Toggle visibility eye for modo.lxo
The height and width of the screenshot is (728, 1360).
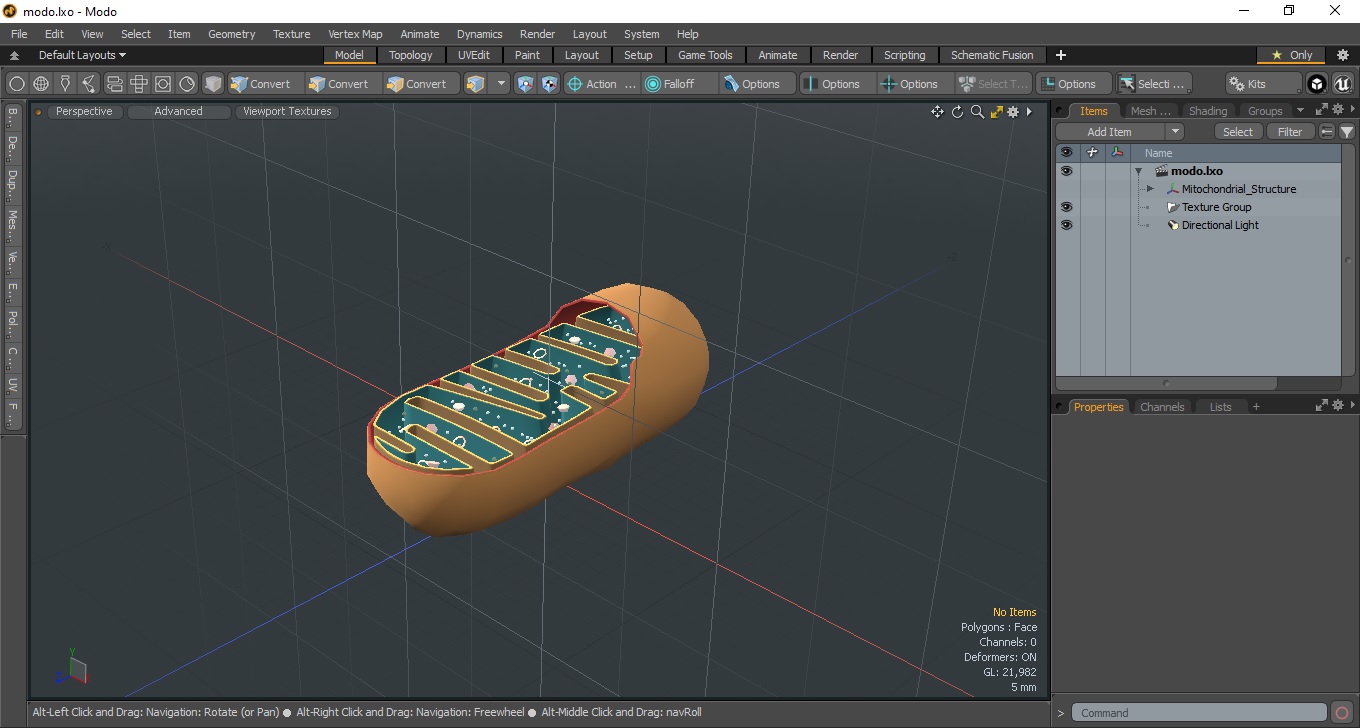(x=1066, y=171)
